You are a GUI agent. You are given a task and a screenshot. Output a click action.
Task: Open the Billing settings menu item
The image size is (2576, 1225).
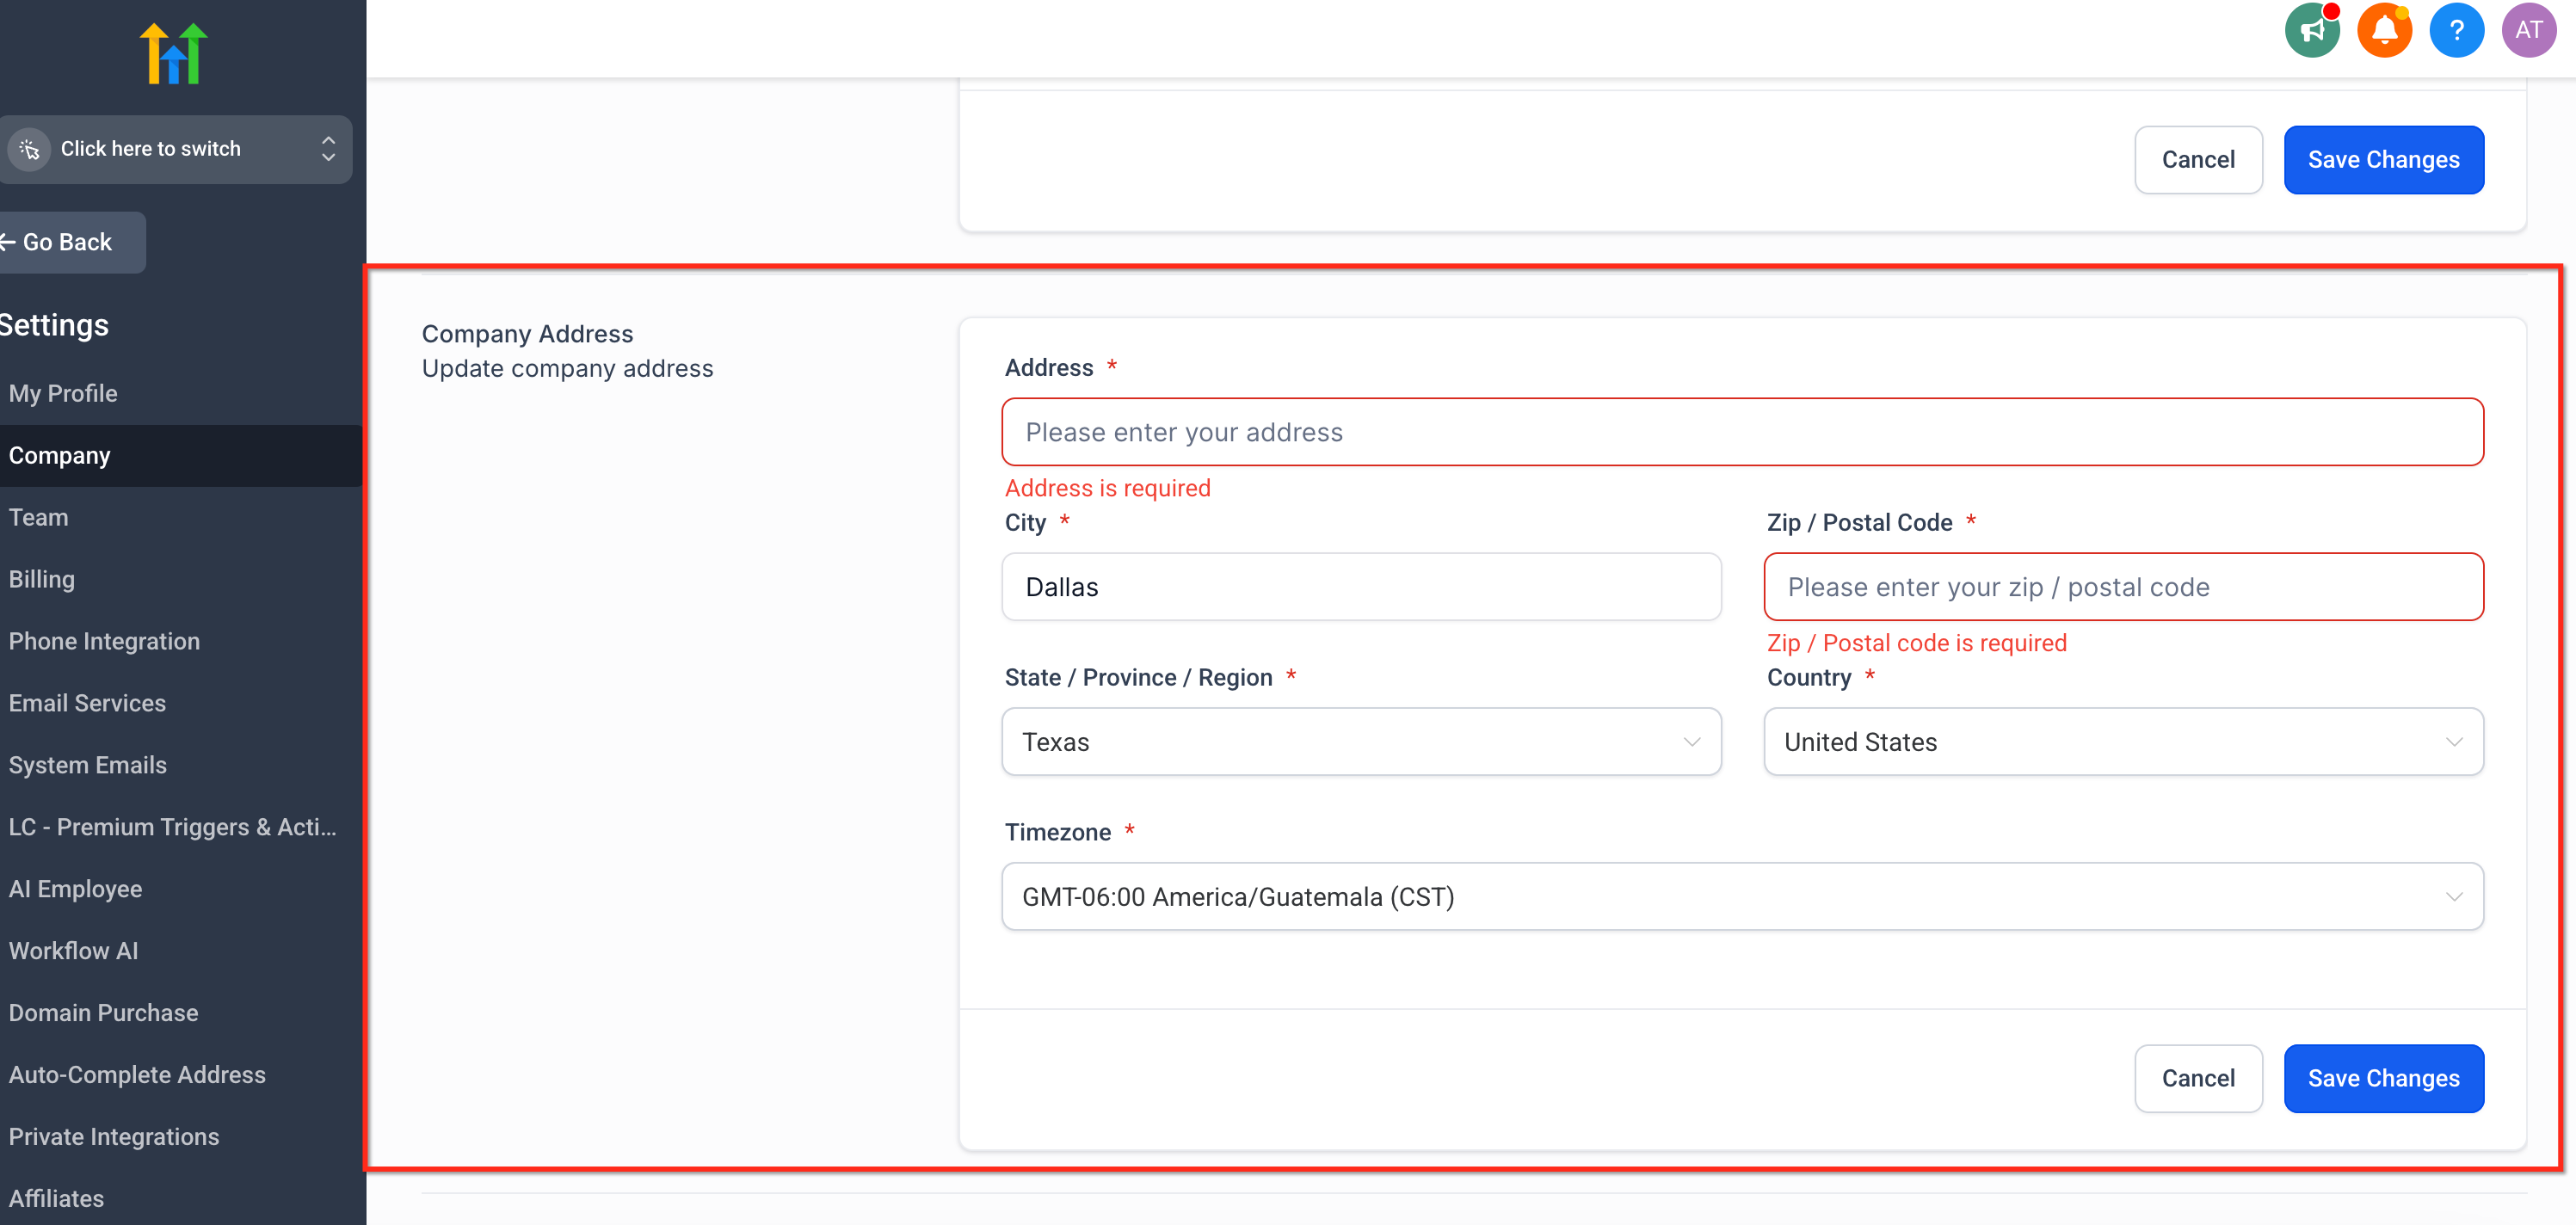coord(42,579)
